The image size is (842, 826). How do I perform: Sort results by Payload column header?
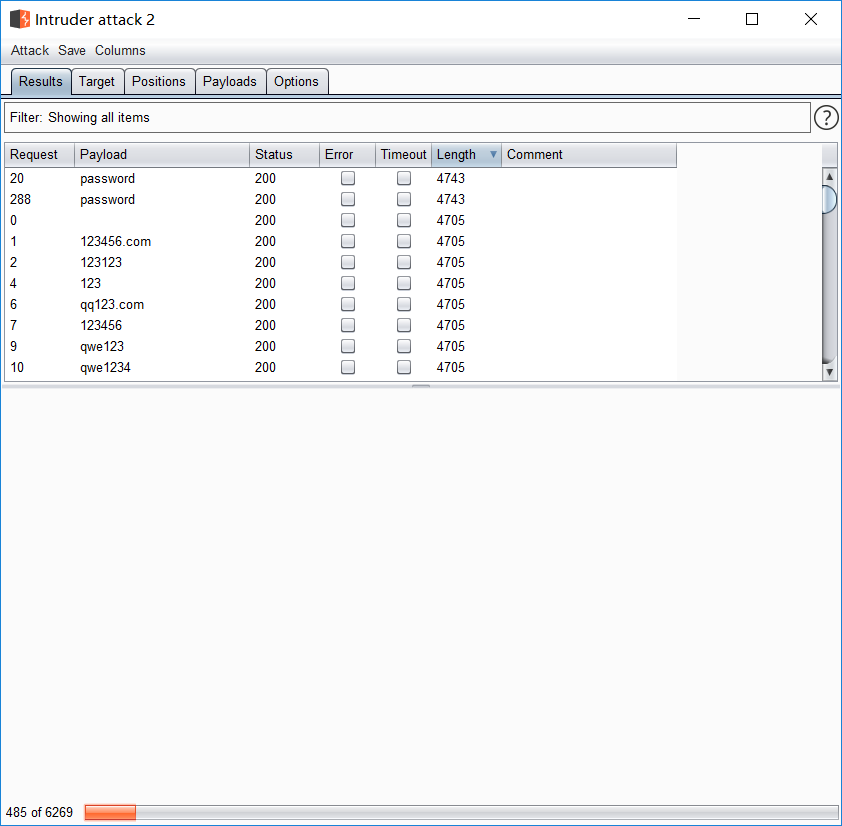(161, 155)
